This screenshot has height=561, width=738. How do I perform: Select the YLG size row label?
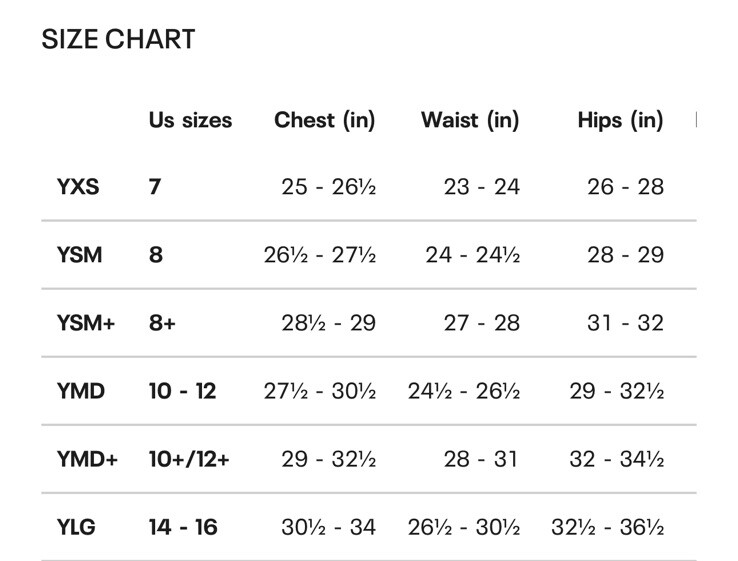coord(76,527)
